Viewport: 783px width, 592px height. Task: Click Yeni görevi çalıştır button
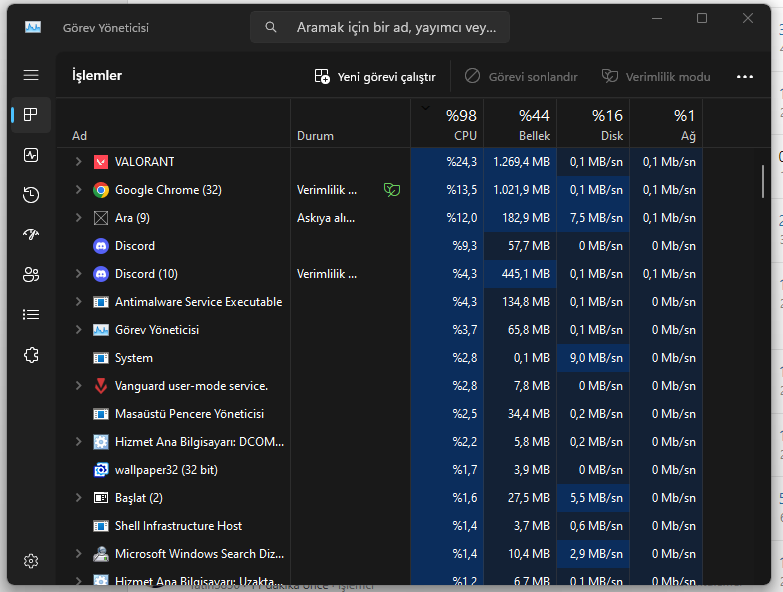pos(375,76)
